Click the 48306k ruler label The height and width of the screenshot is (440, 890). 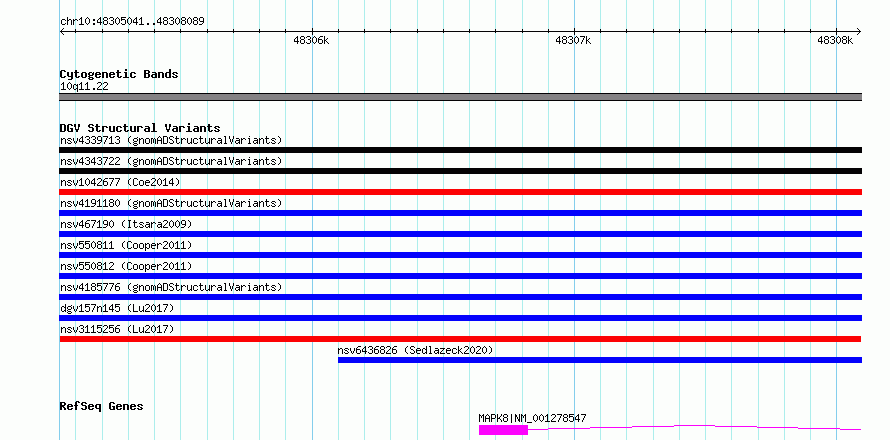tap(310, 40)
